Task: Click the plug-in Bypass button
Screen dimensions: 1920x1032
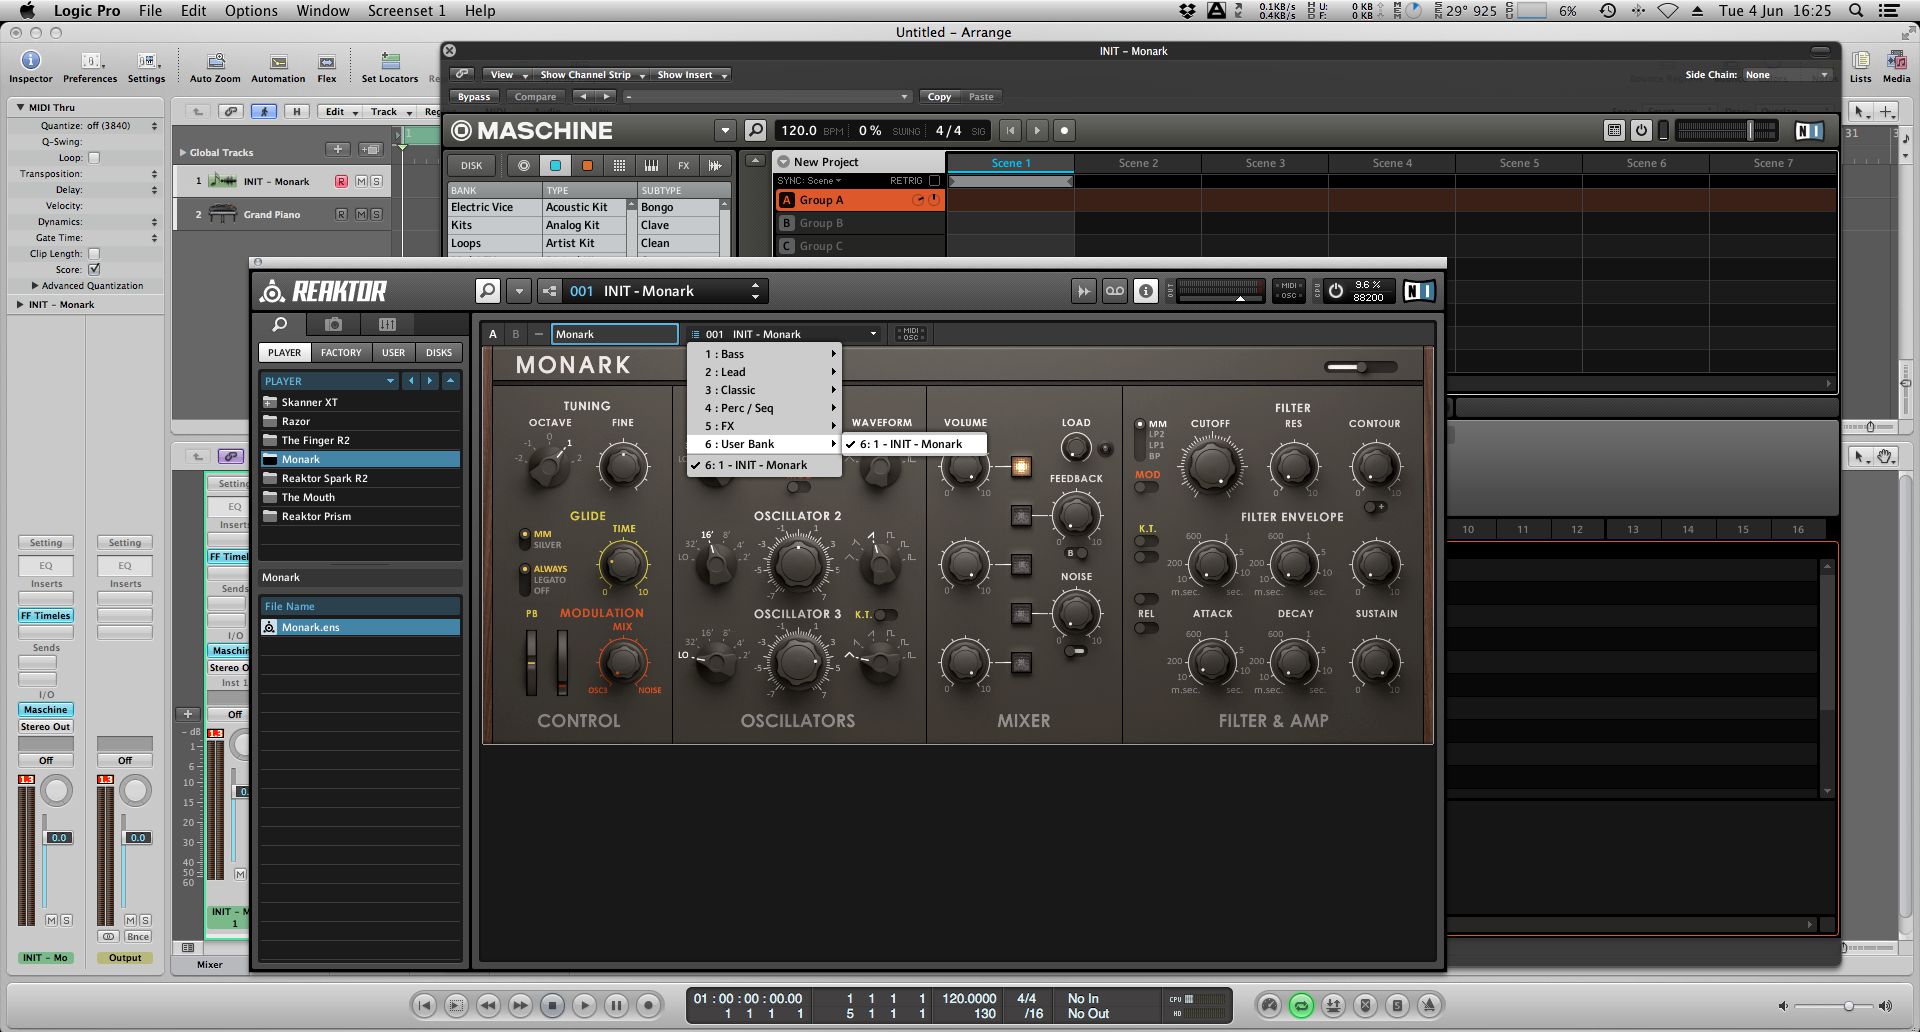Action: pos(474,97)
